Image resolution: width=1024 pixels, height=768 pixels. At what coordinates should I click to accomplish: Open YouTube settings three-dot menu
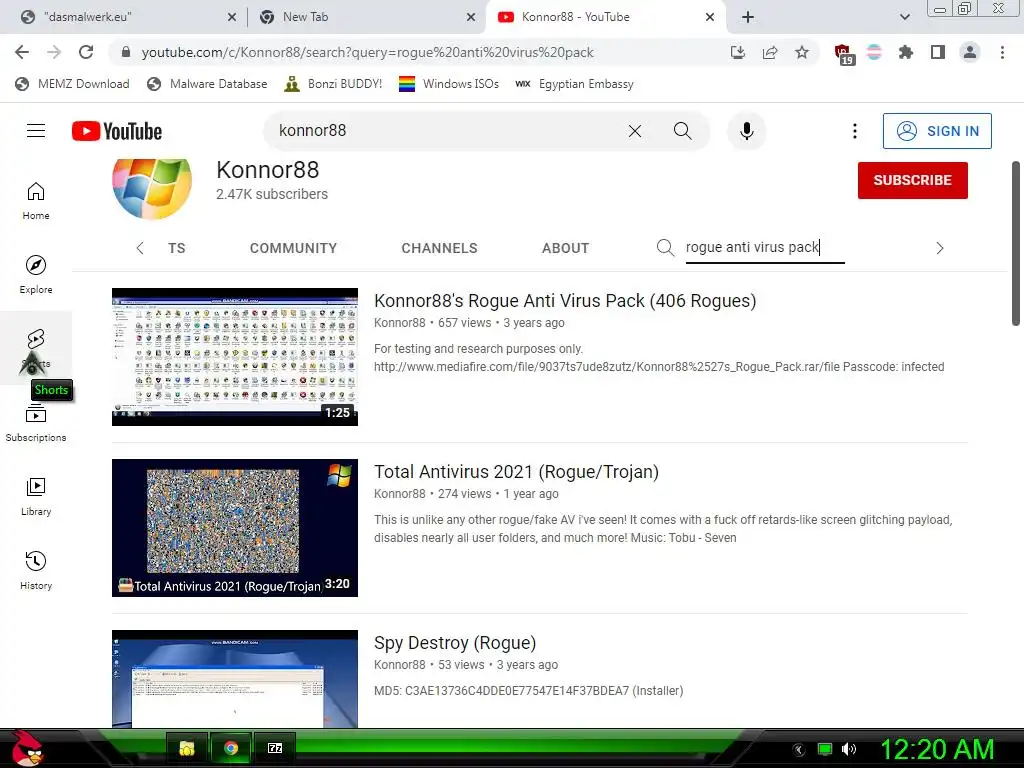pos(855,131)
